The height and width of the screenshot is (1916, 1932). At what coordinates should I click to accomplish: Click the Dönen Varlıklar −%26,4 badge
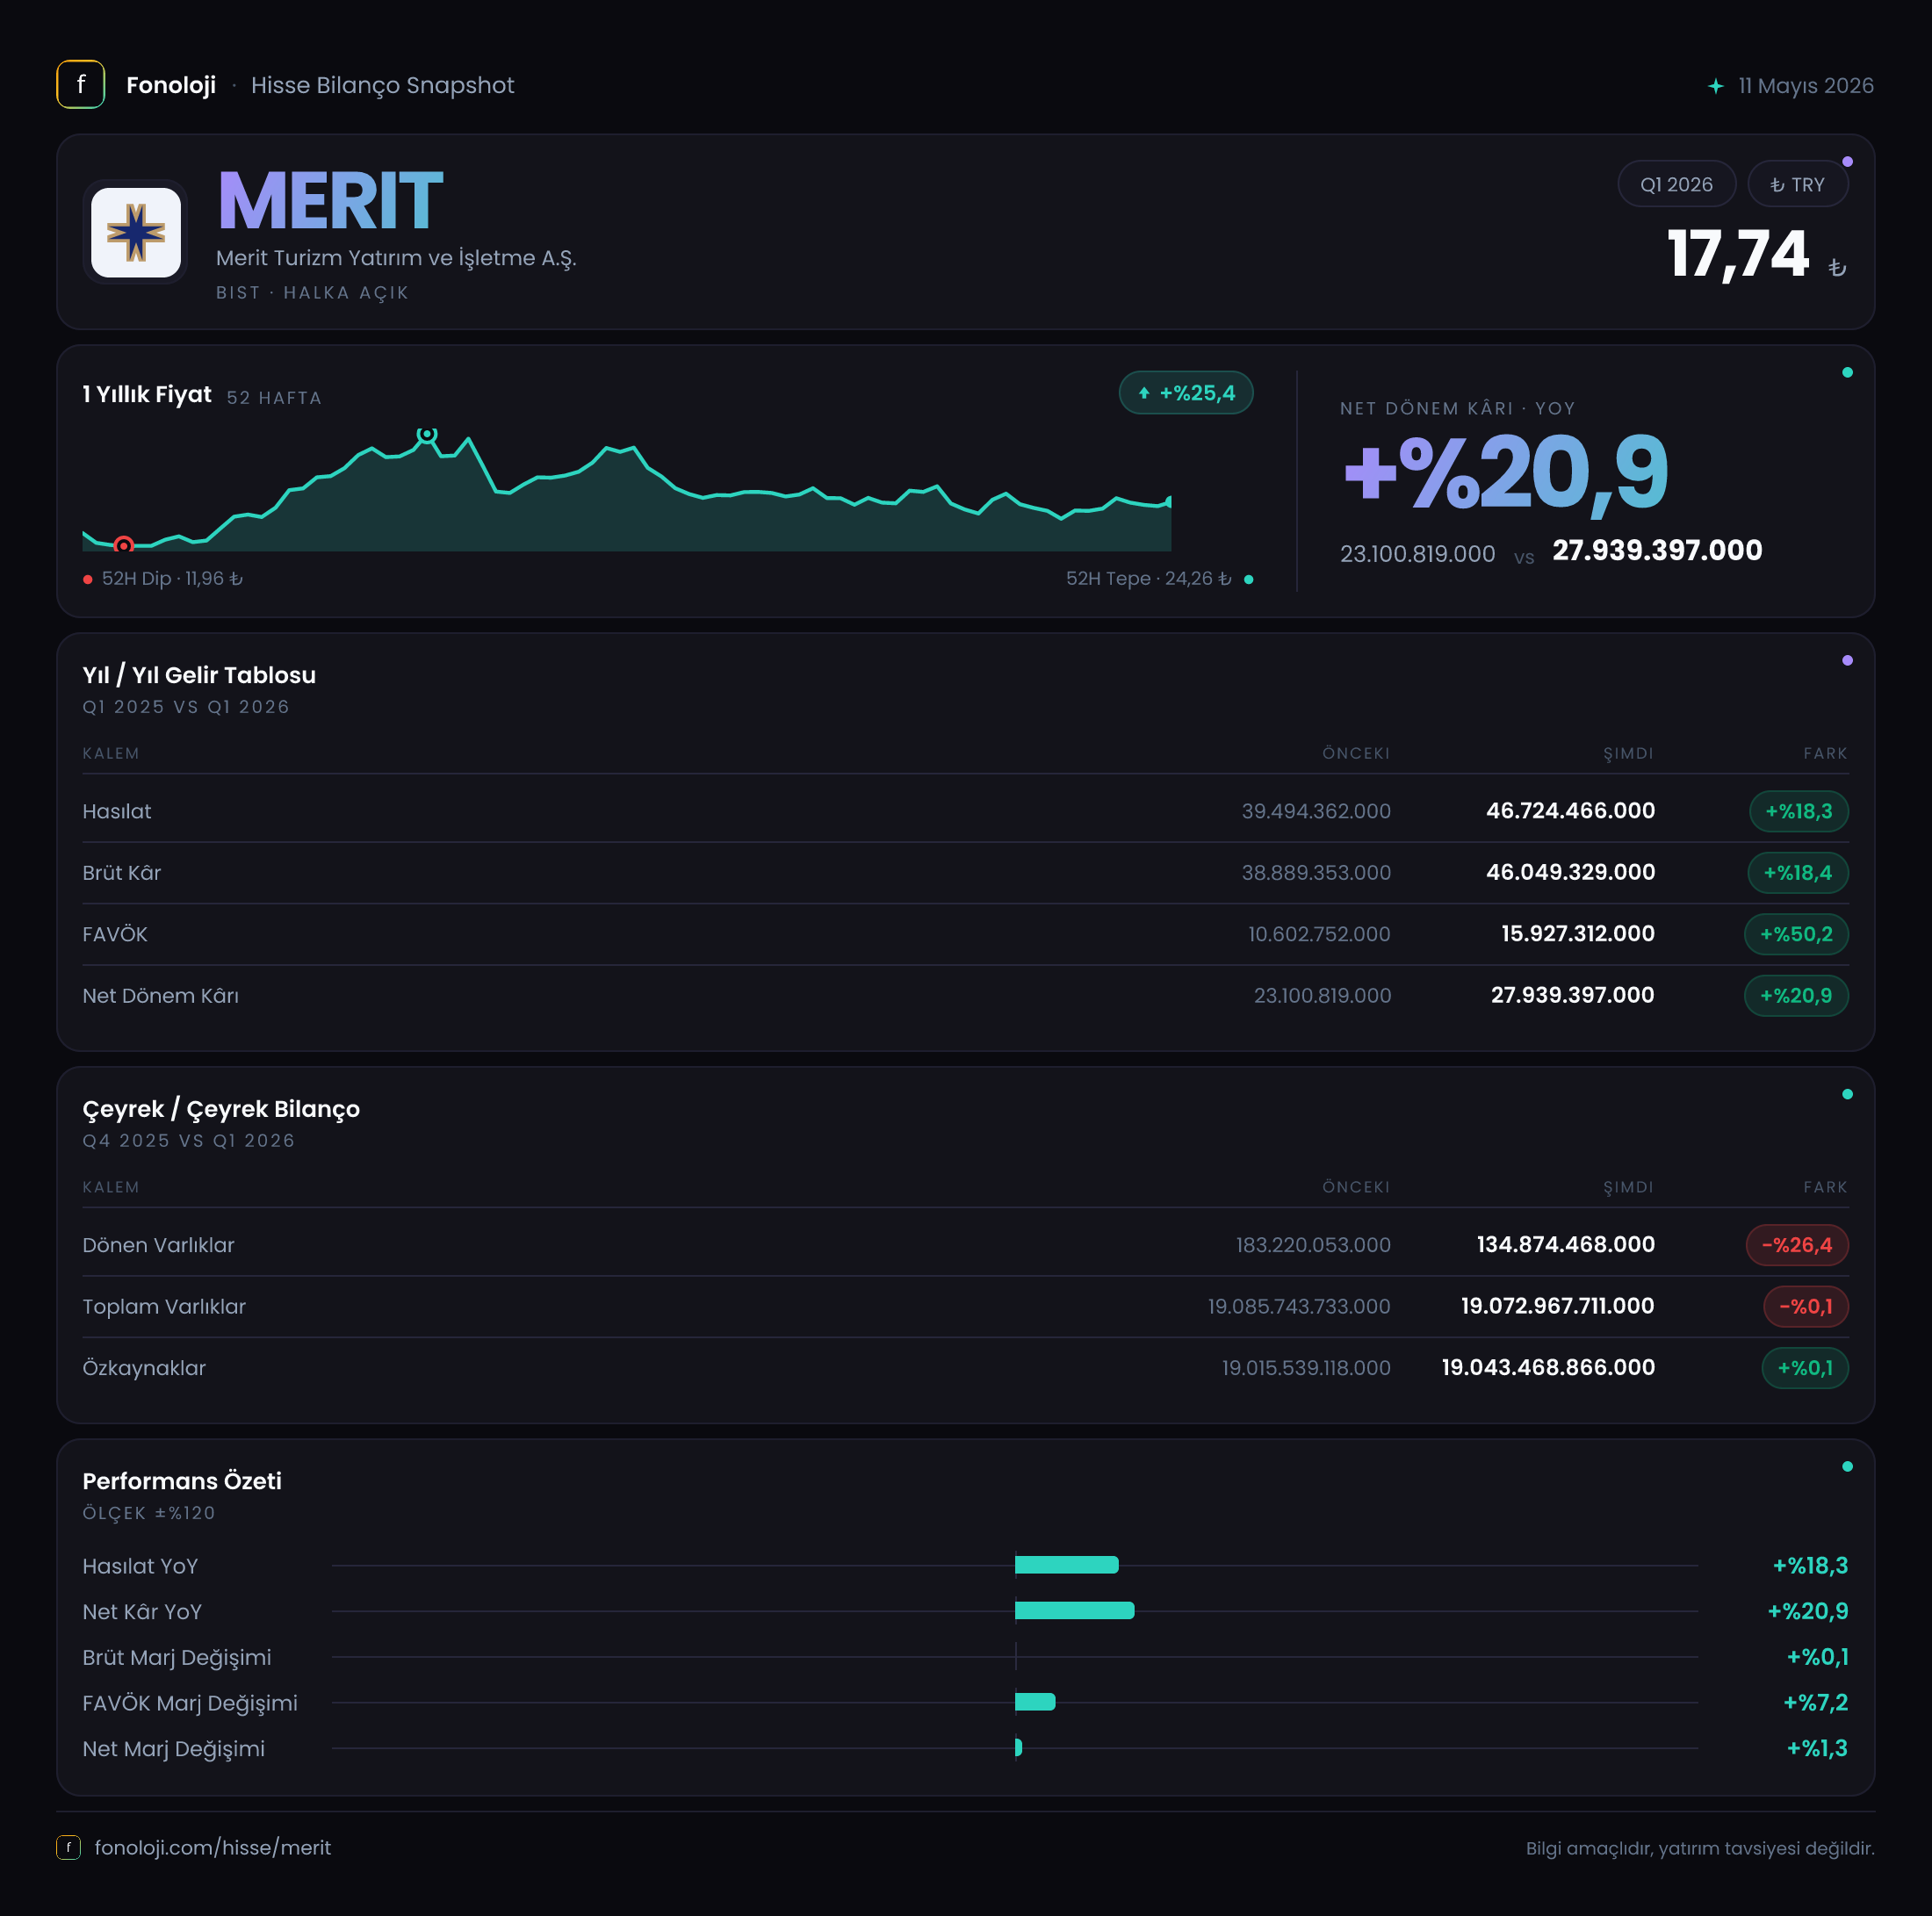point(1797,1245)
